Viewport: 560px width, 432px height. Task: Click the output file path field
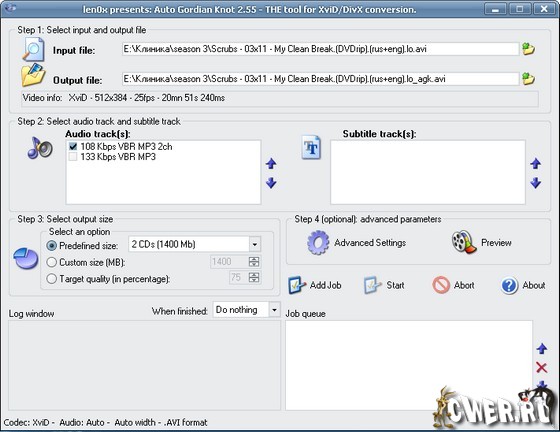coord(320,79)
